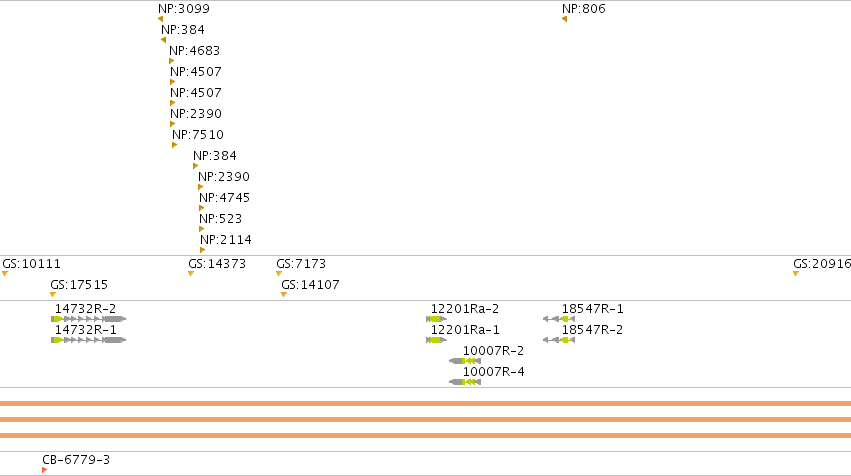The width and height of the screenshot is (851, 476).
Task: Select the GS:14373 triangle marker
Action: [x=191, y=274]
